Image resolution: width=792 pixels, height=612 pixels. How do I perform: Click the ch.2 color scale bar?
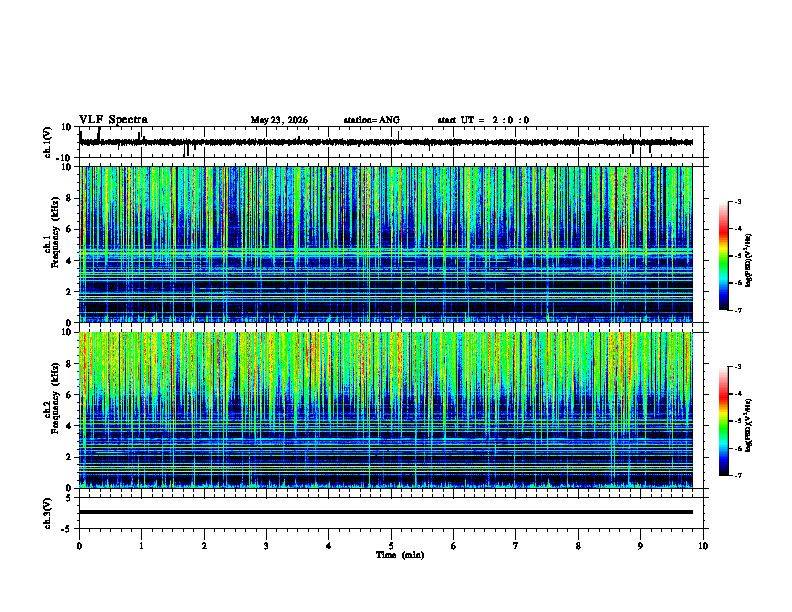pos(724,421)
